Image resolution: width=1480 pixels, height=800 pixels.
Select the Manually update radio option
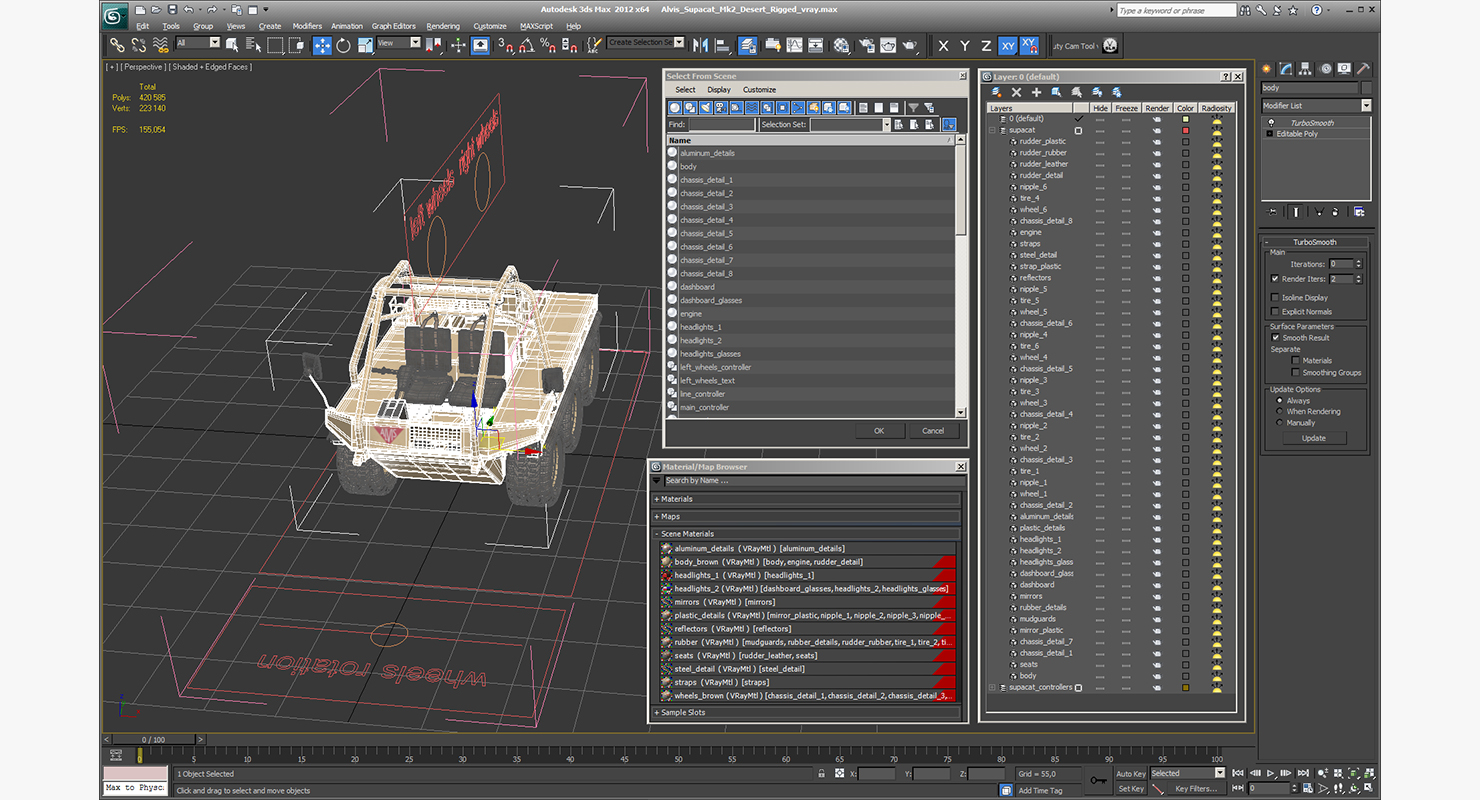click(x=1279, y=423)
